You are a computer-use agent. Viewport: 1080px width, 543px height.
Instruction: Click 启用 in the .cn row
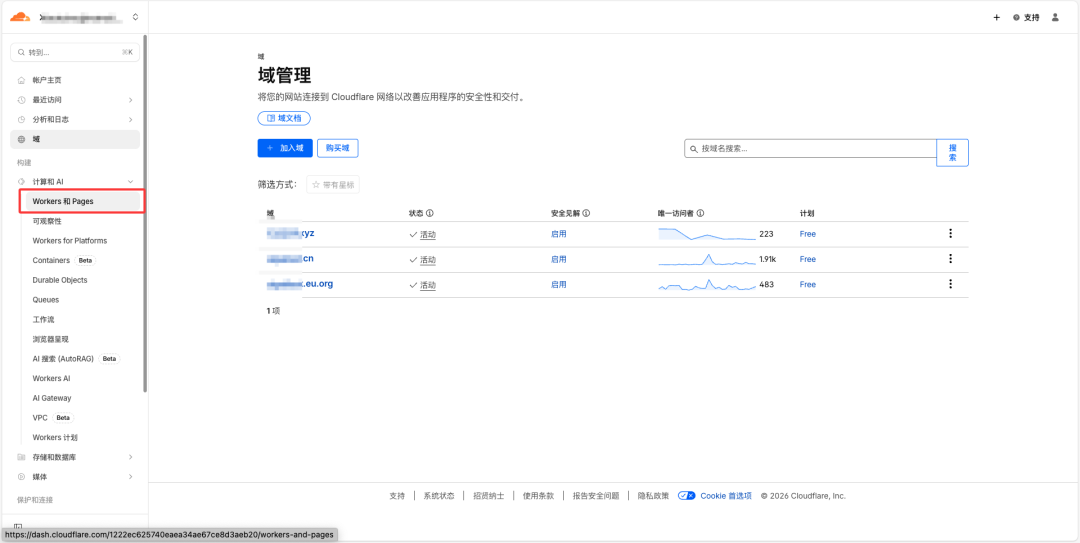click(559, 259)
